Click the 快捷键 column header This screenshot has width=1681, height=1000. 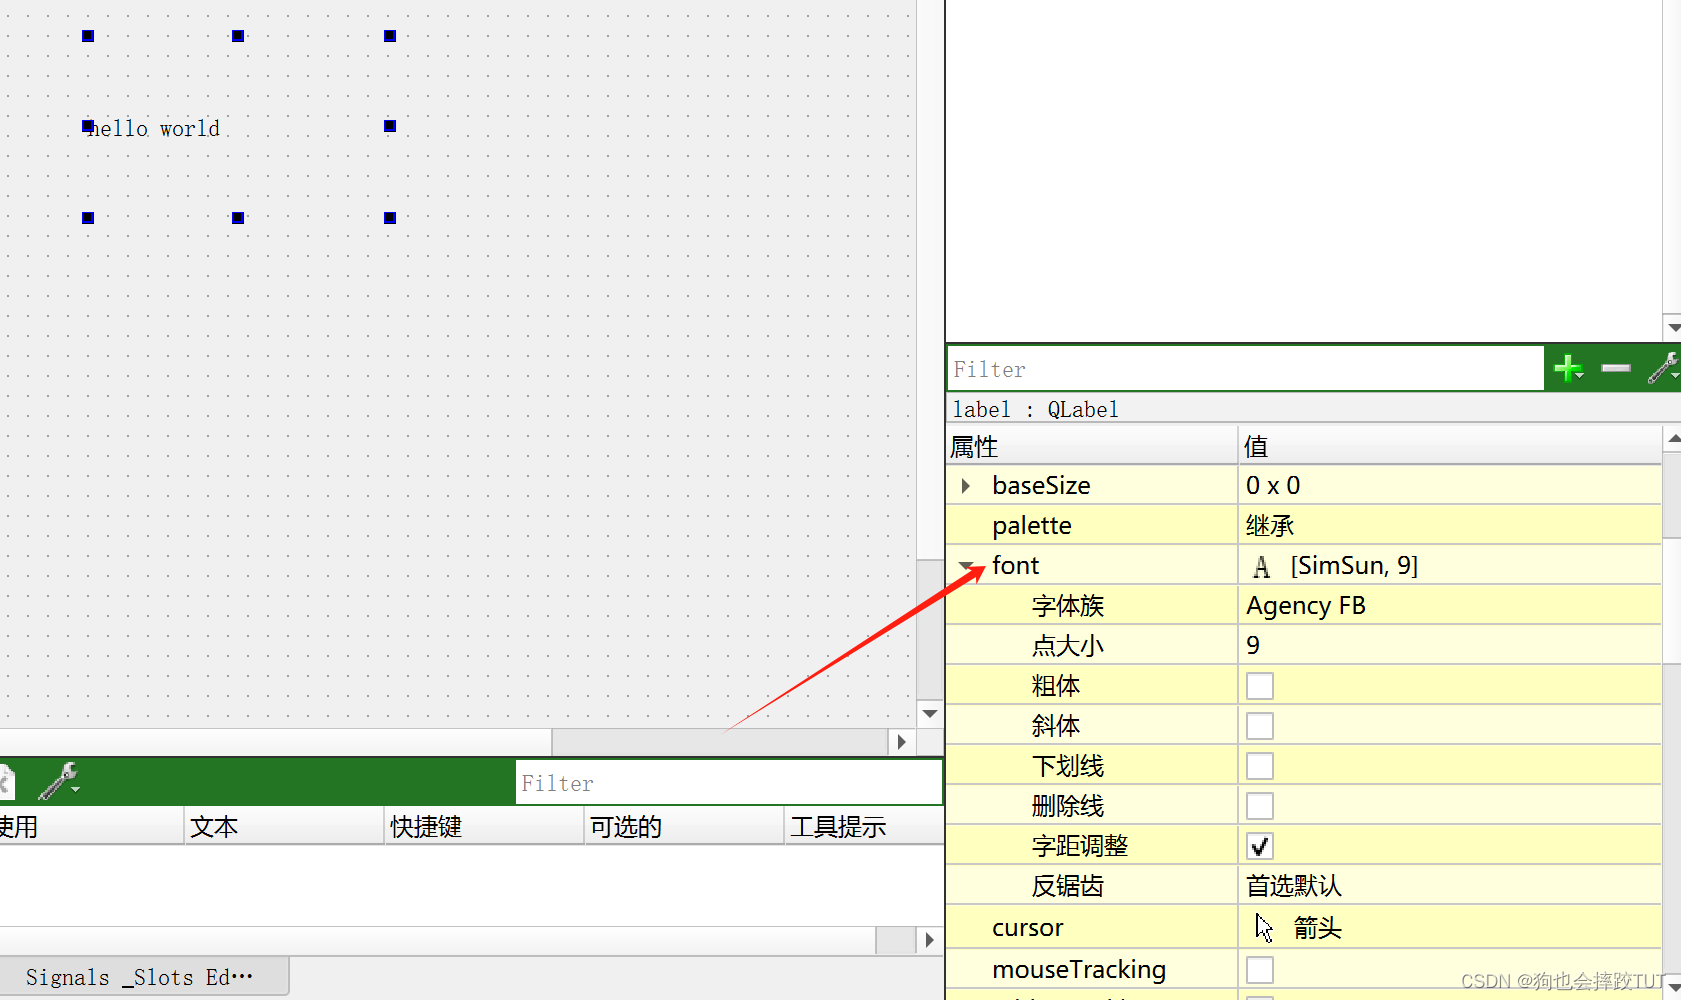(484, 827)
